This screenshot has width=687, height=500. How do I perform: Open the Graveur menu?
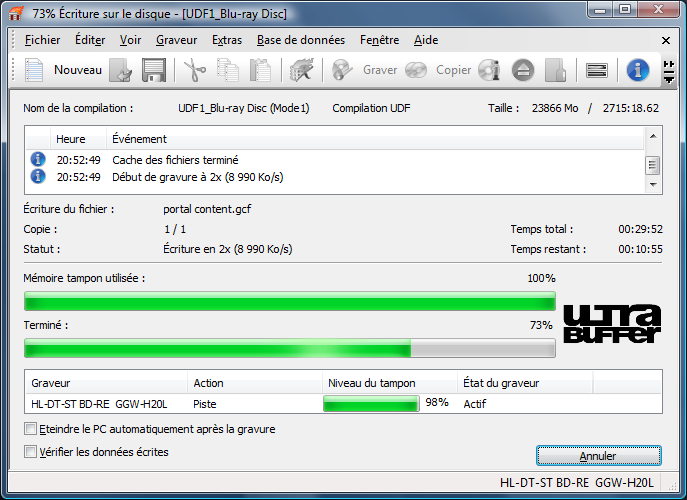point(176,40)
